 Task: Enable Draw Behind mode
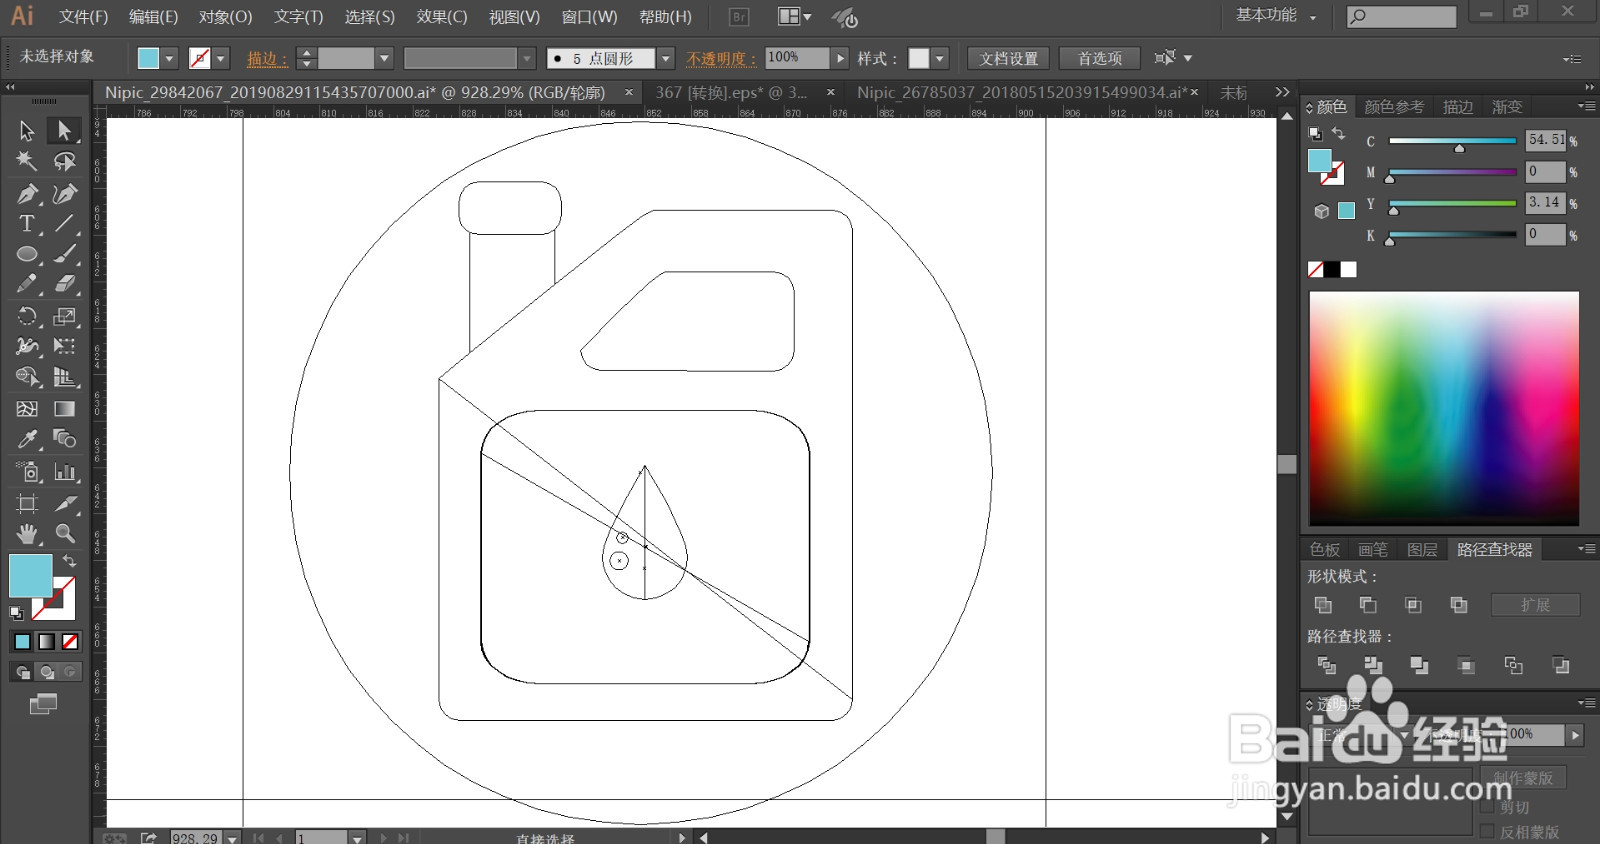[x=46, y=672]
